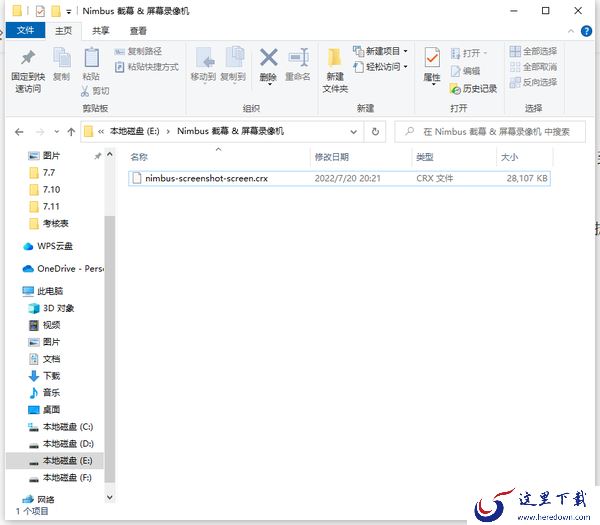Select This PC (此电脑) in sidebar
Screen dimensions: 600x525
43,291
